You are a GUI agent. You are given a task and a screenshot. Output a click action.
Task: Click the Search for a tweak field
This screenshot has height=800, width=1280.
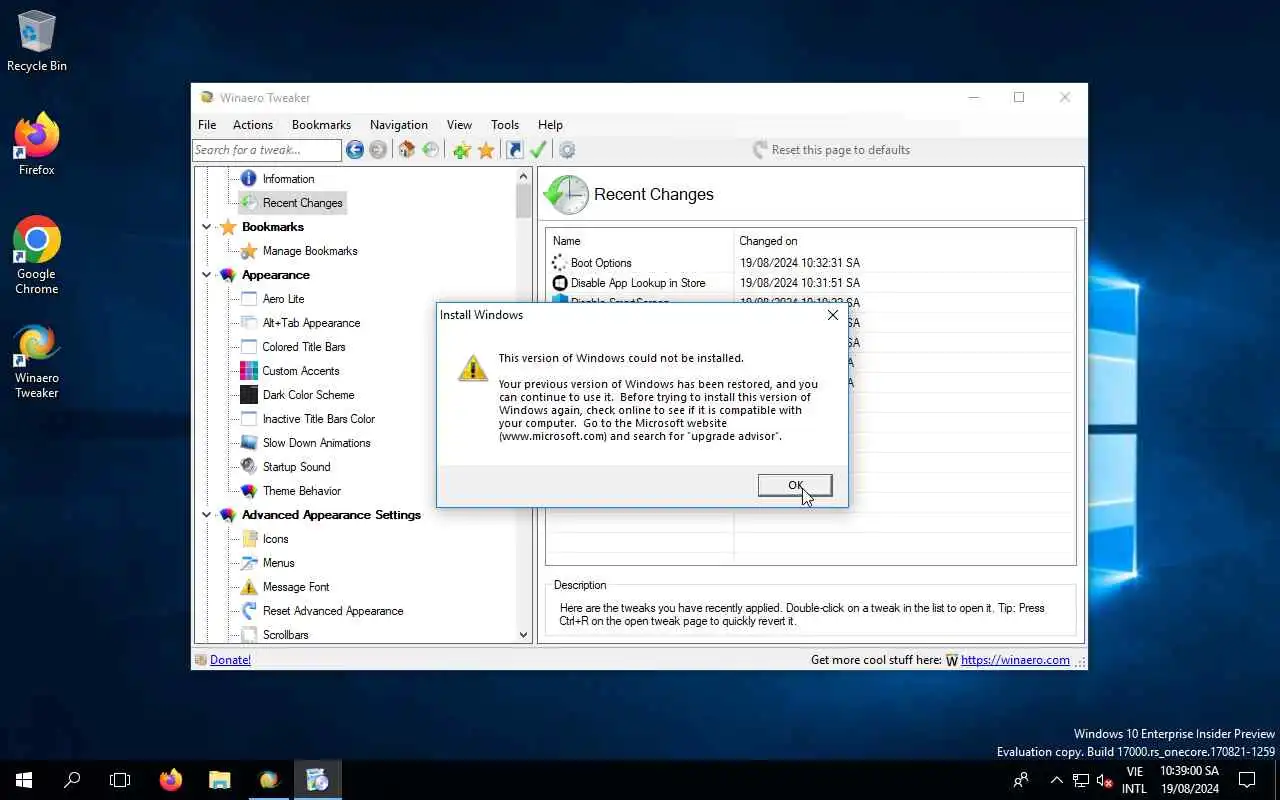267,150
